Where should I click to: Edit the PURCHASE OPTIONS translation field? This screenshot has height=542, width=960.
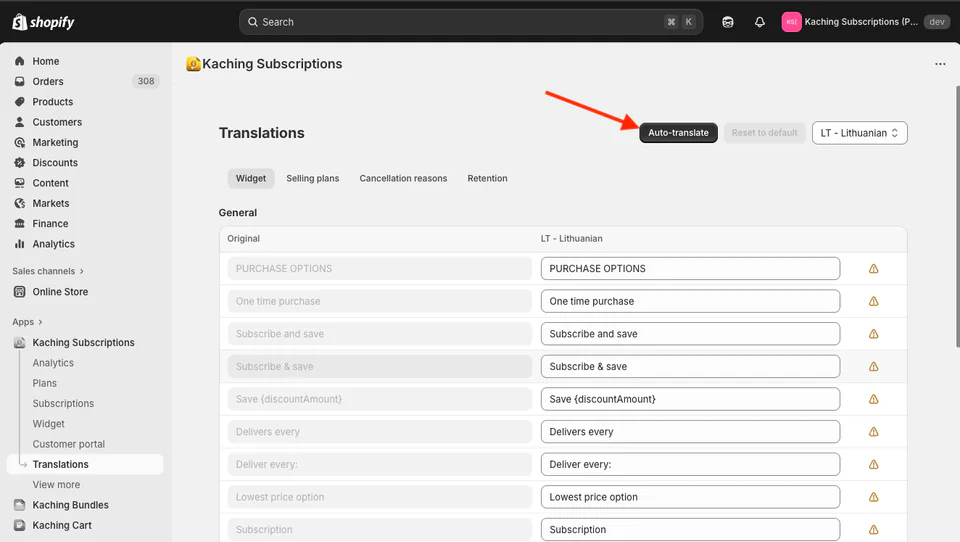point(690,268)
